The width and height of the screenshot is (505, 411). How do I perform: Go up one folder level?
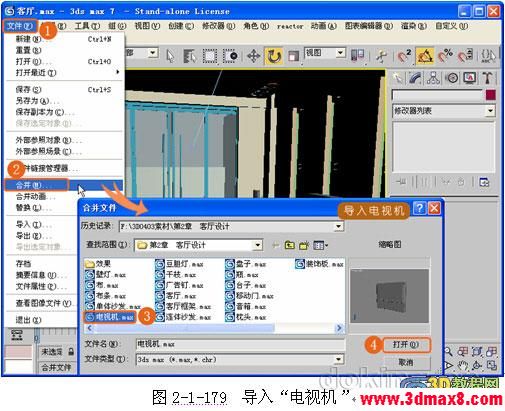coord(290,246)
